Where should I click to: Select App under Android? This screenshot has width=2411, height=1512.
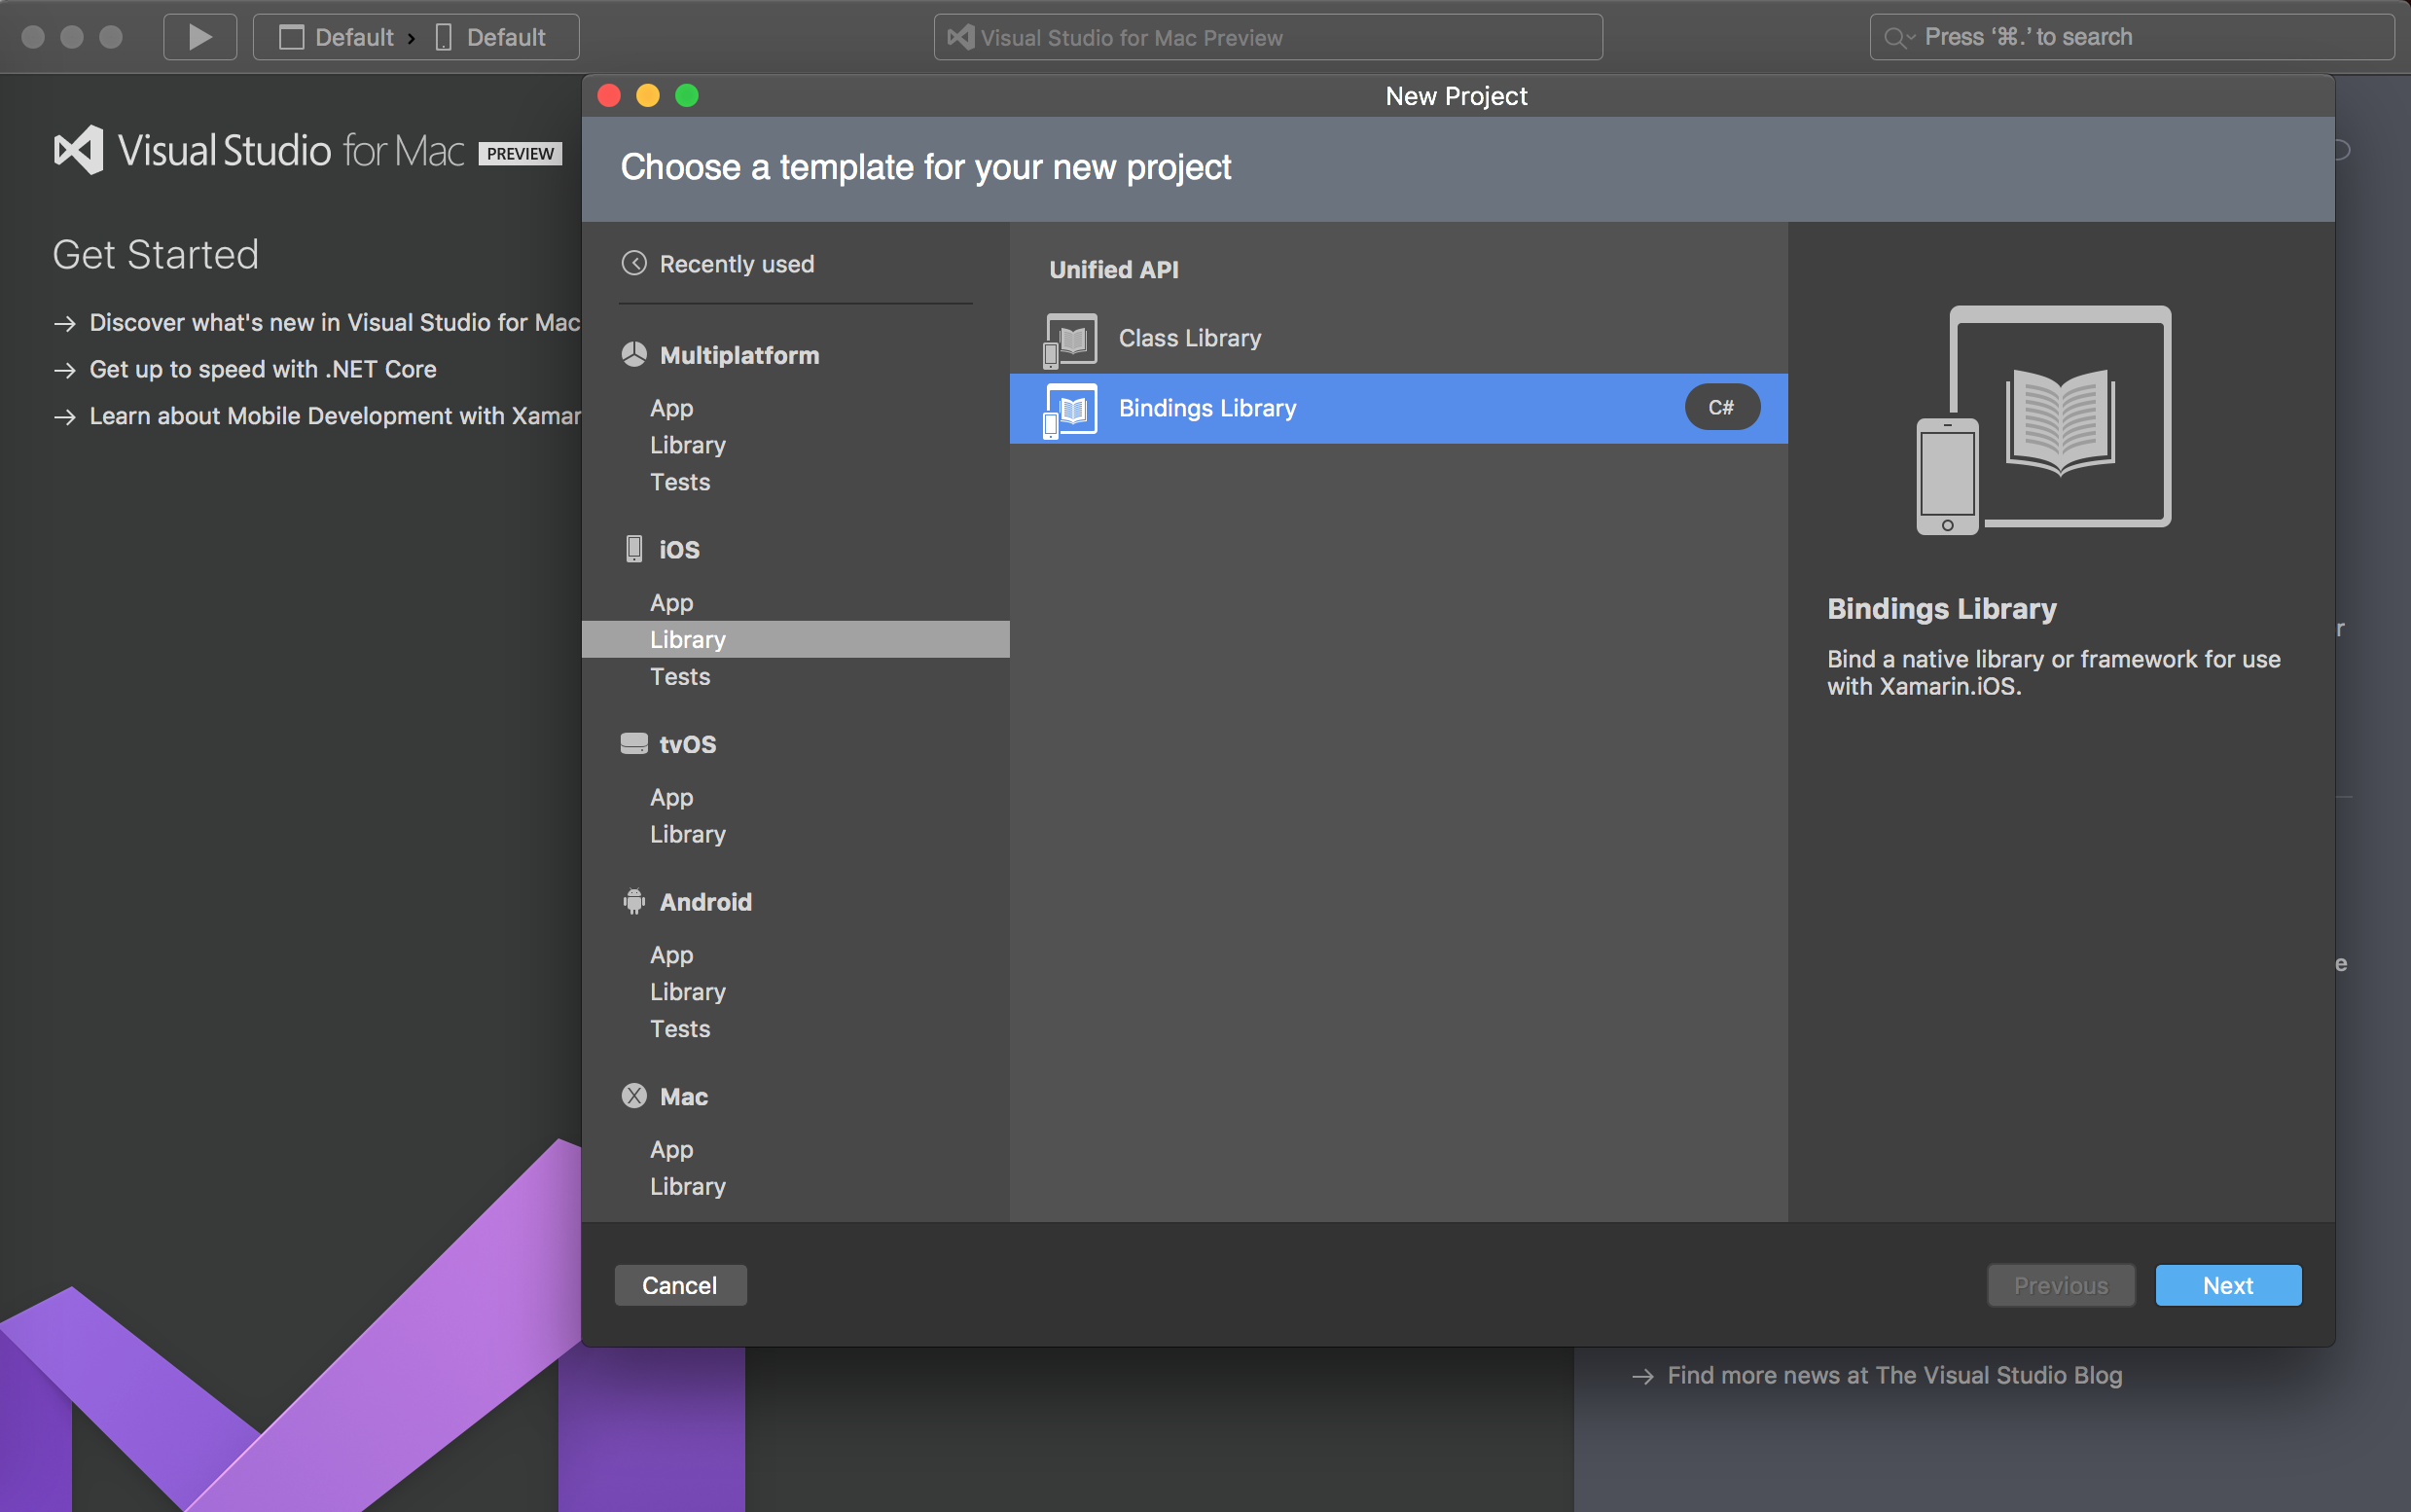tap(671, 955)
